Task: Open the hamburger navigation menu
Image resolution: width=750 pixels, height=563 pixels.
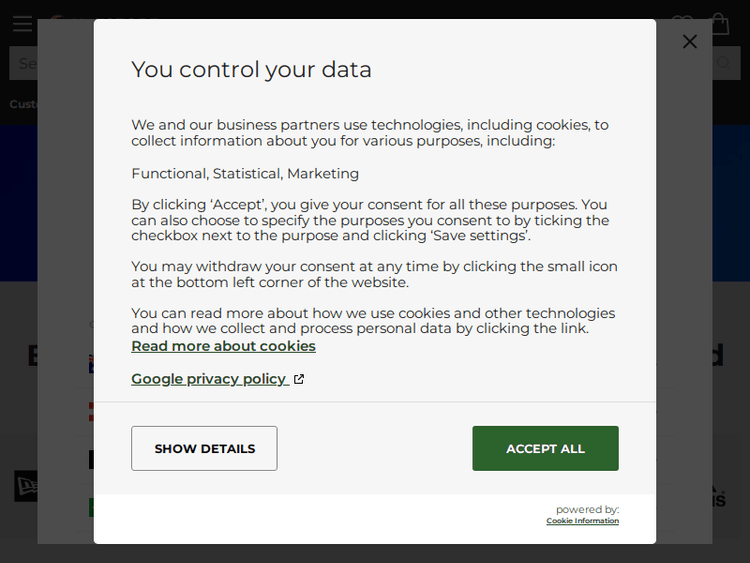Action: [x=22, y=24]
